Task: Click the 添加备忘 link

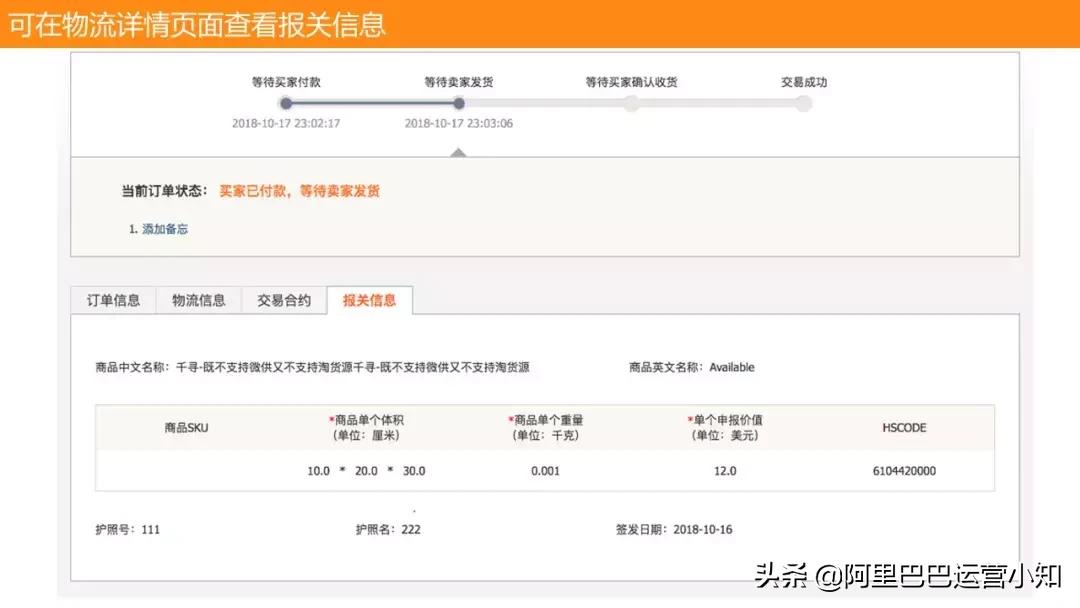Action: pos(164,228)
